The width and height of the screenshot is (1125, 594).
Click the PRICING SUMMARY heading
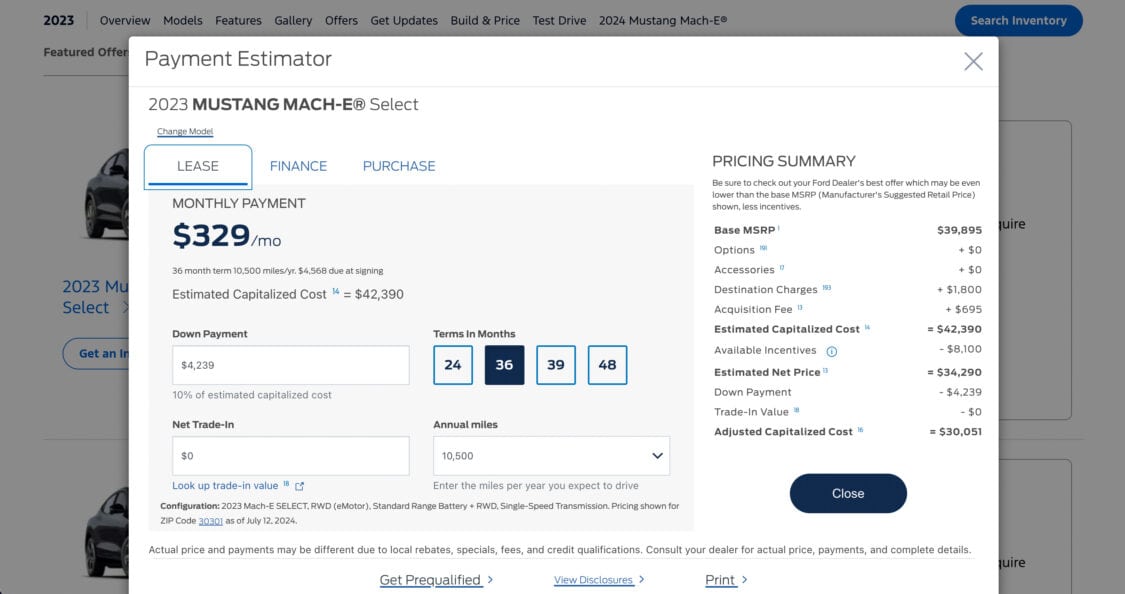coord(783,161)
